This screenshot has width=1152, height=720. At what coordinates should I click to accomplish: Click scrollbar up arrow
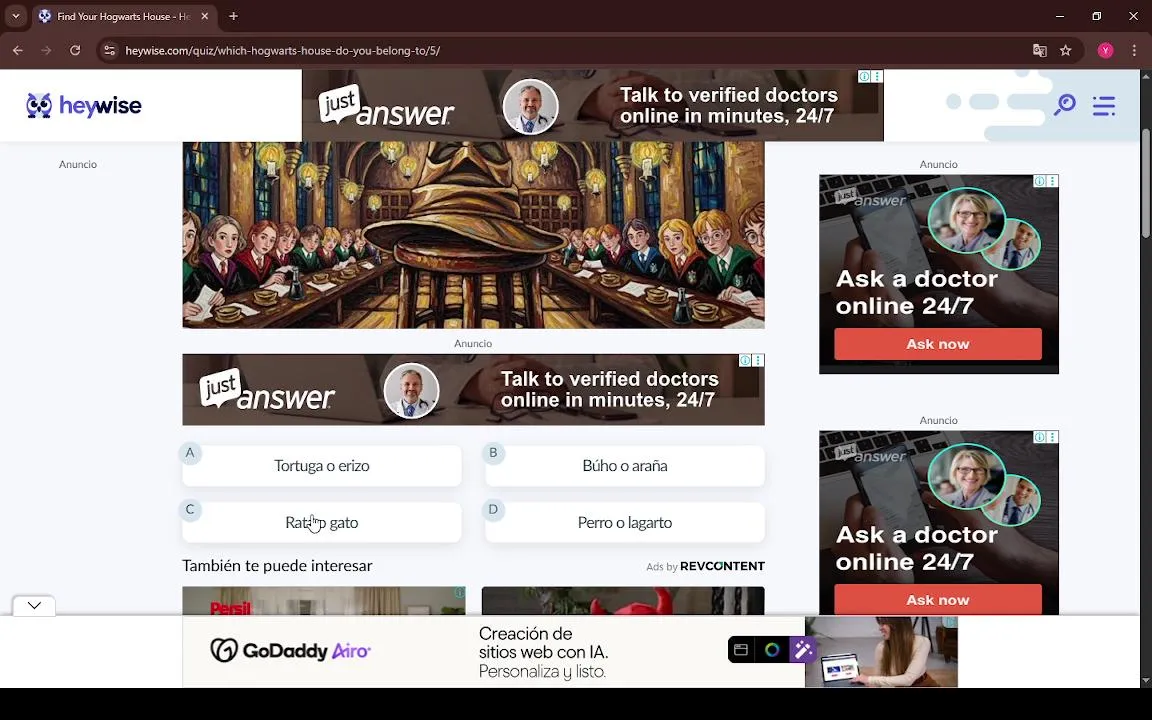tap(1145, 76)
